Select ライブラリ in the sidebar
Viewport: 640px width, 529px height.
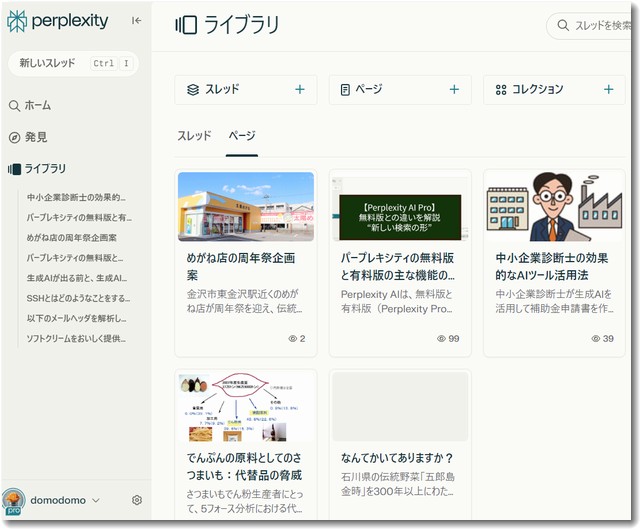[x=45, y=169]
